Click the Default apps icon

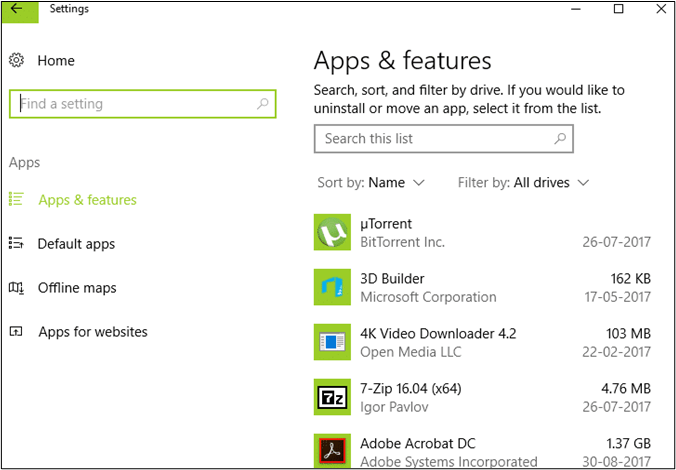(16, 243)
